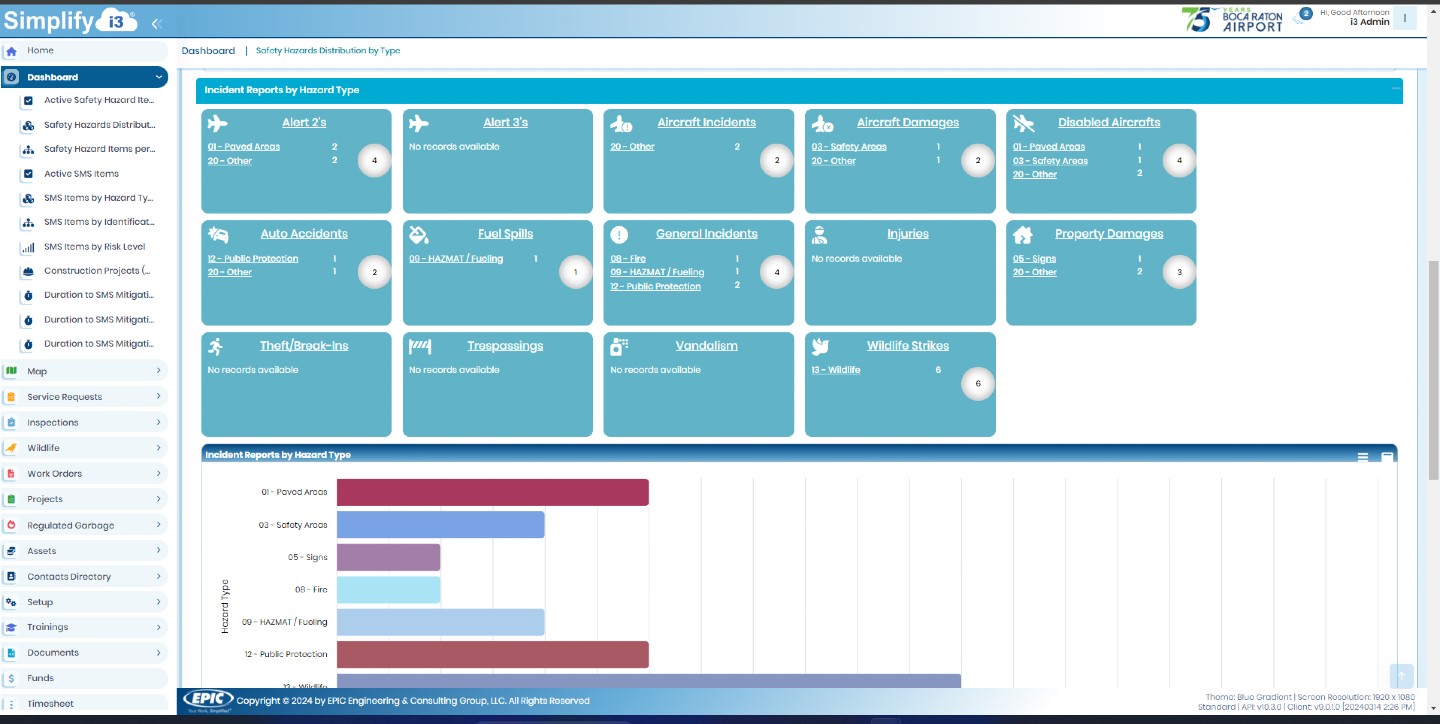The width and height of the screenshot is (1440, 724).
Task: Click the 13 - Wildlife link
Action: tap(835, 370)
